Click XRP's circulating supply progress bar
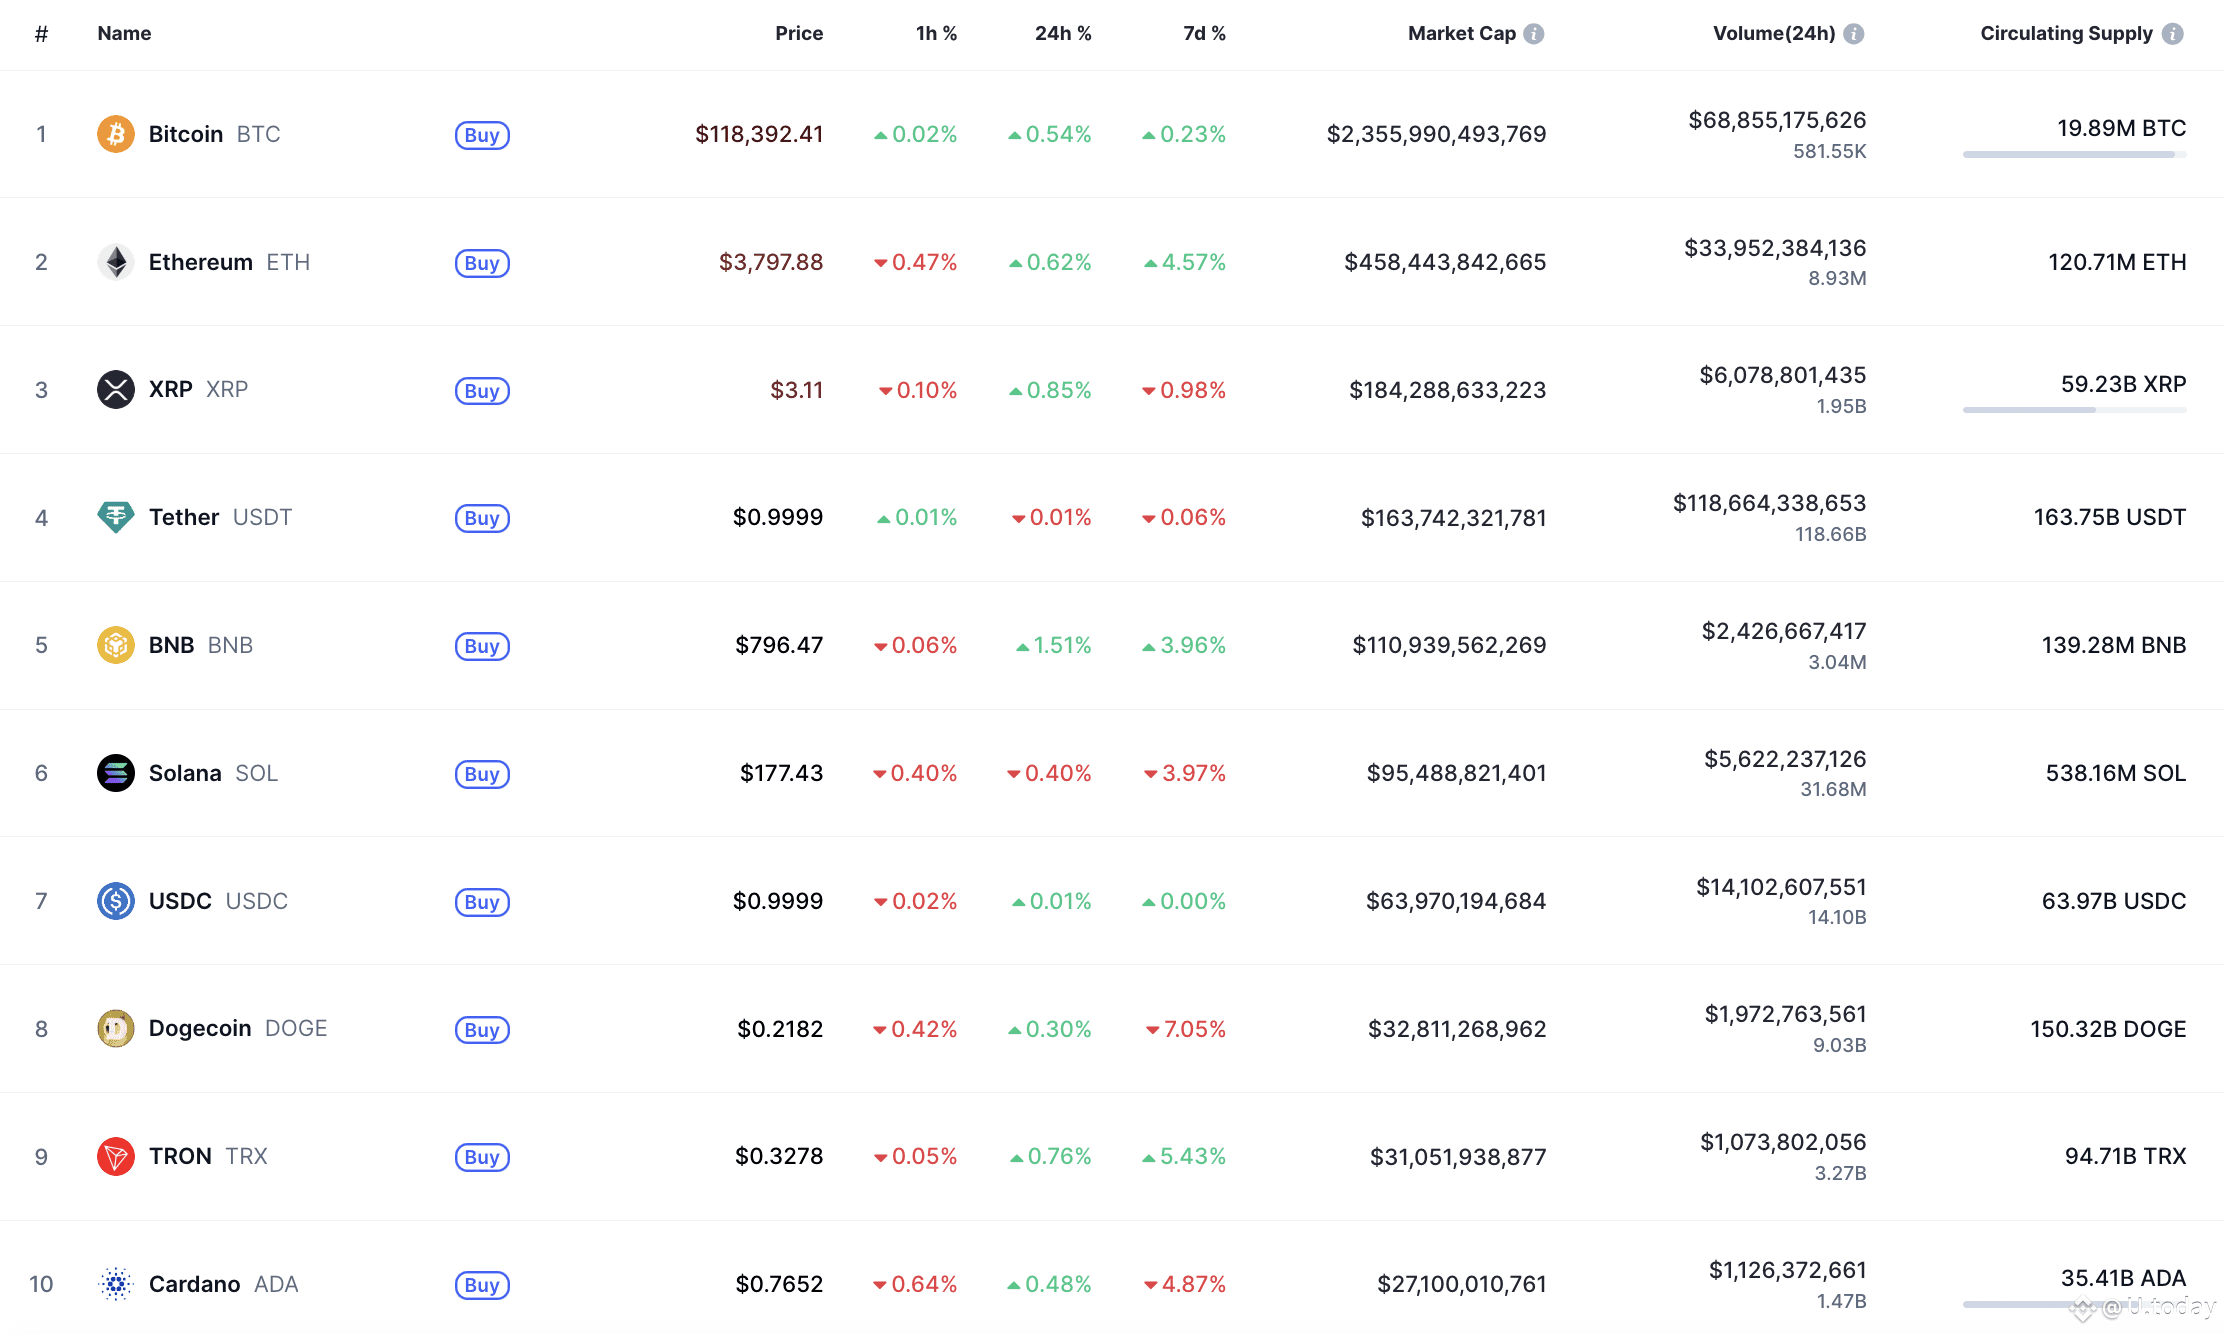Screen dimensions: 2224x1334 point(2075,410)
